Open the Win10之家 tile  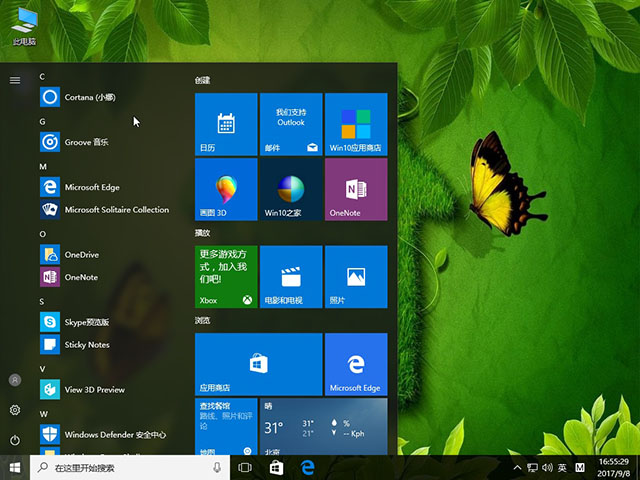coord(291,189)
